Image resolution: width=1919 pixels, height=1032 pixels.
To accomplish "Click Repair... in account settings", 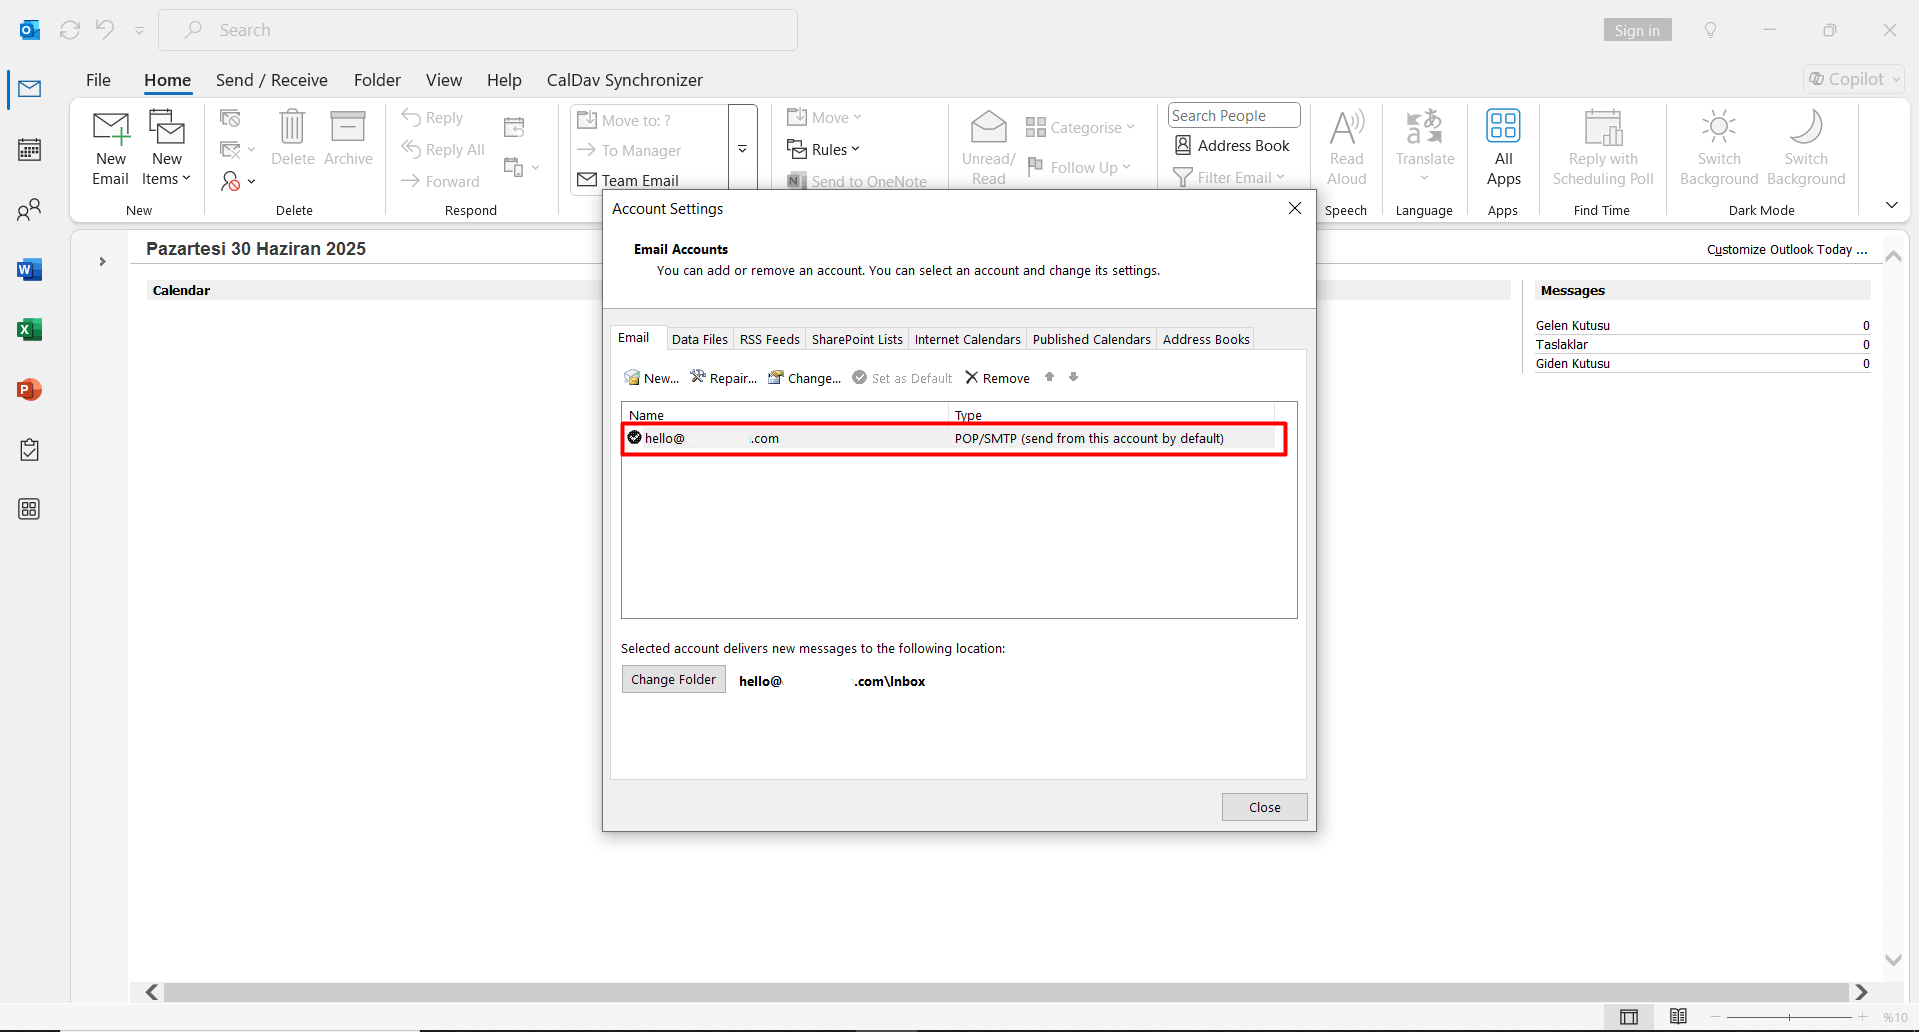I will 723,378.
